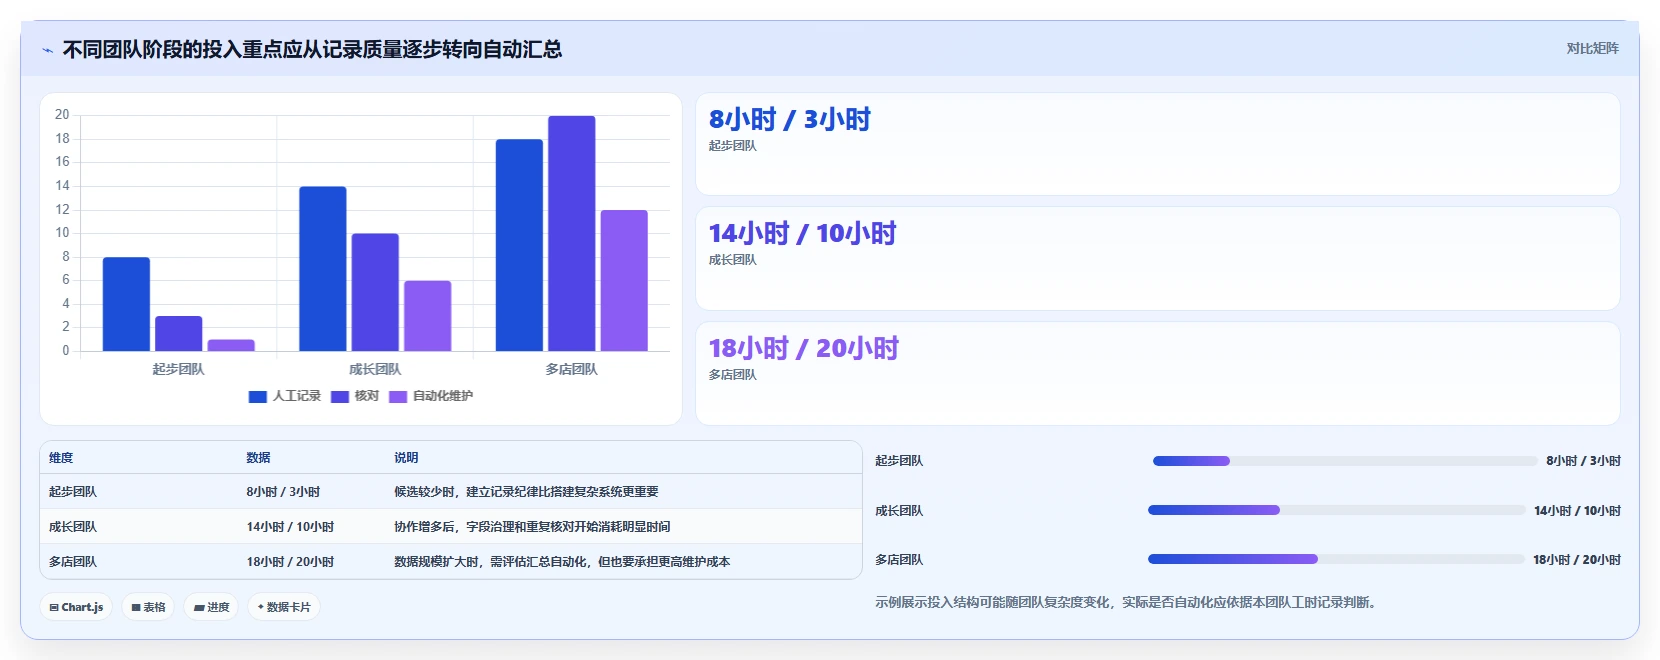Click the 起步团队 人工记录 bar at 8
1660x660 pixels.
coord(126,304)
